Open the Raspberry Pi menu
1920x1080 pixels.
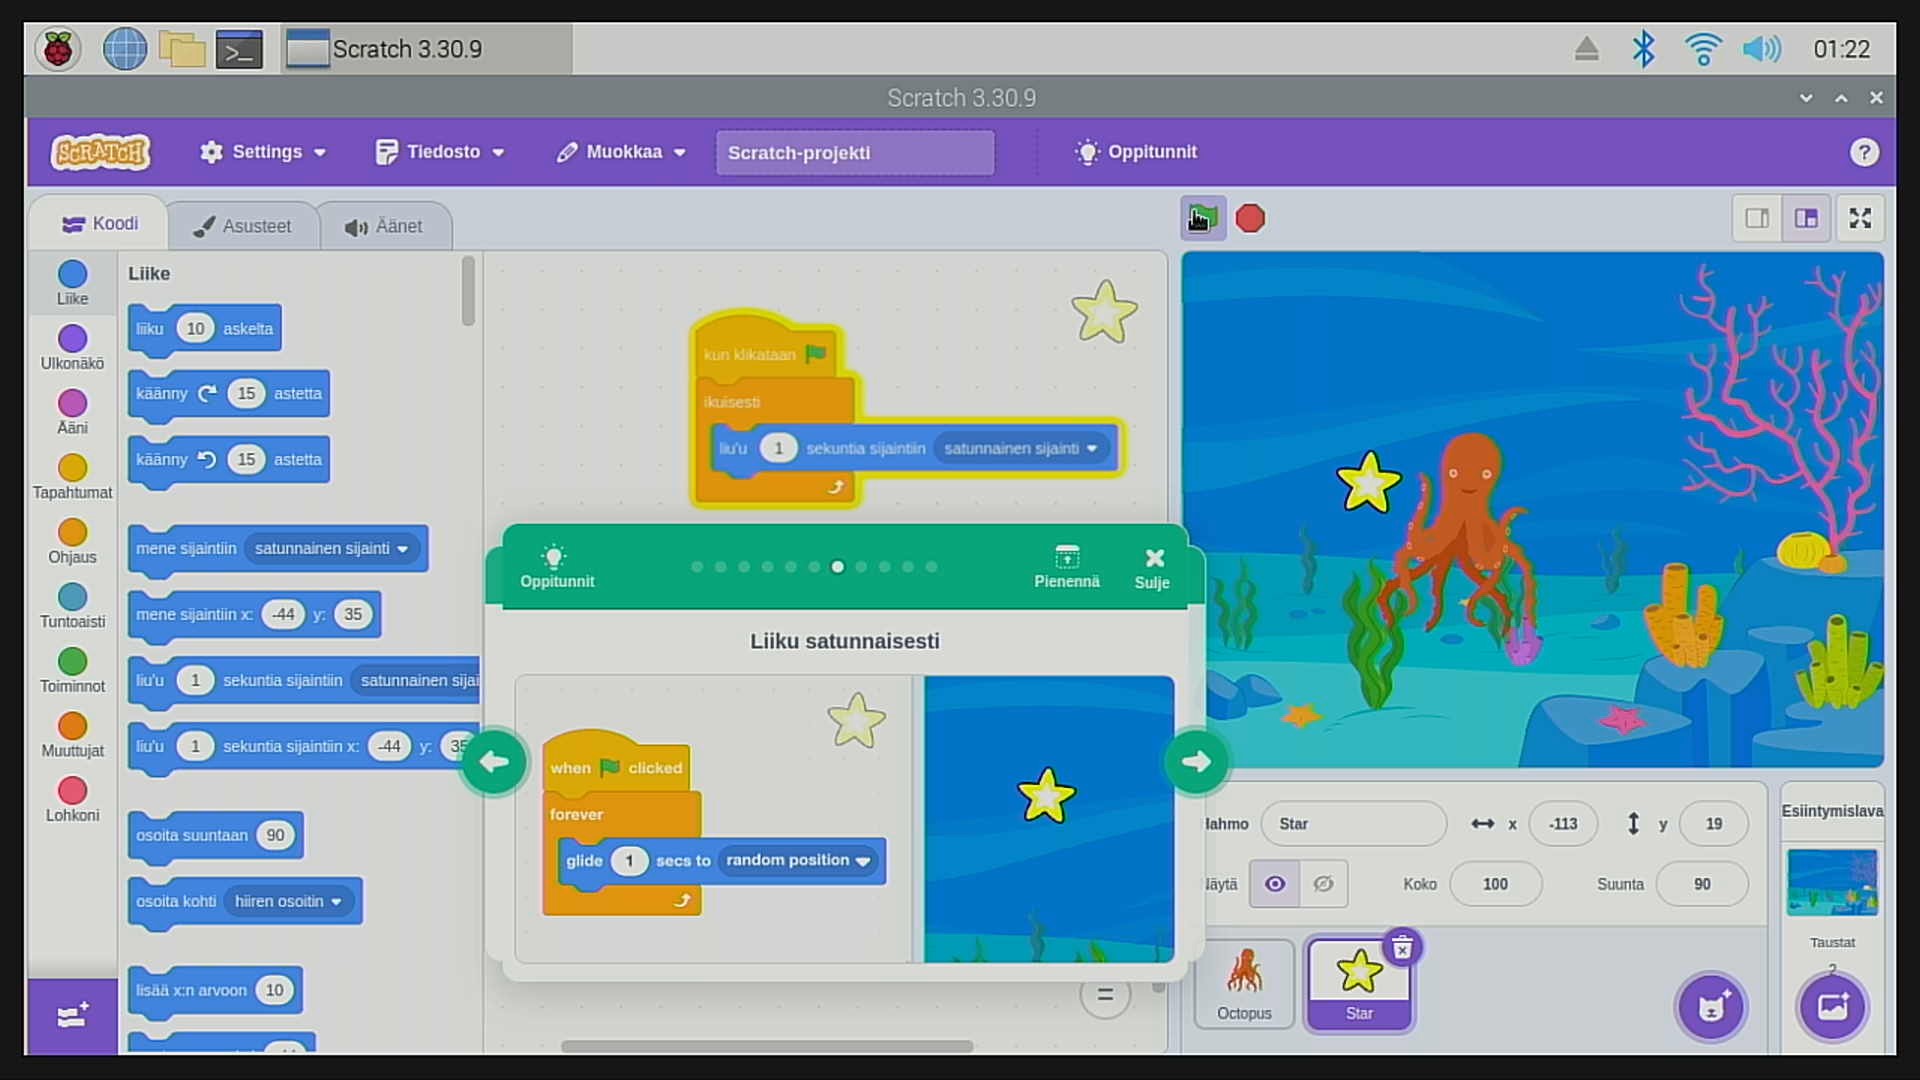(58, 49)
